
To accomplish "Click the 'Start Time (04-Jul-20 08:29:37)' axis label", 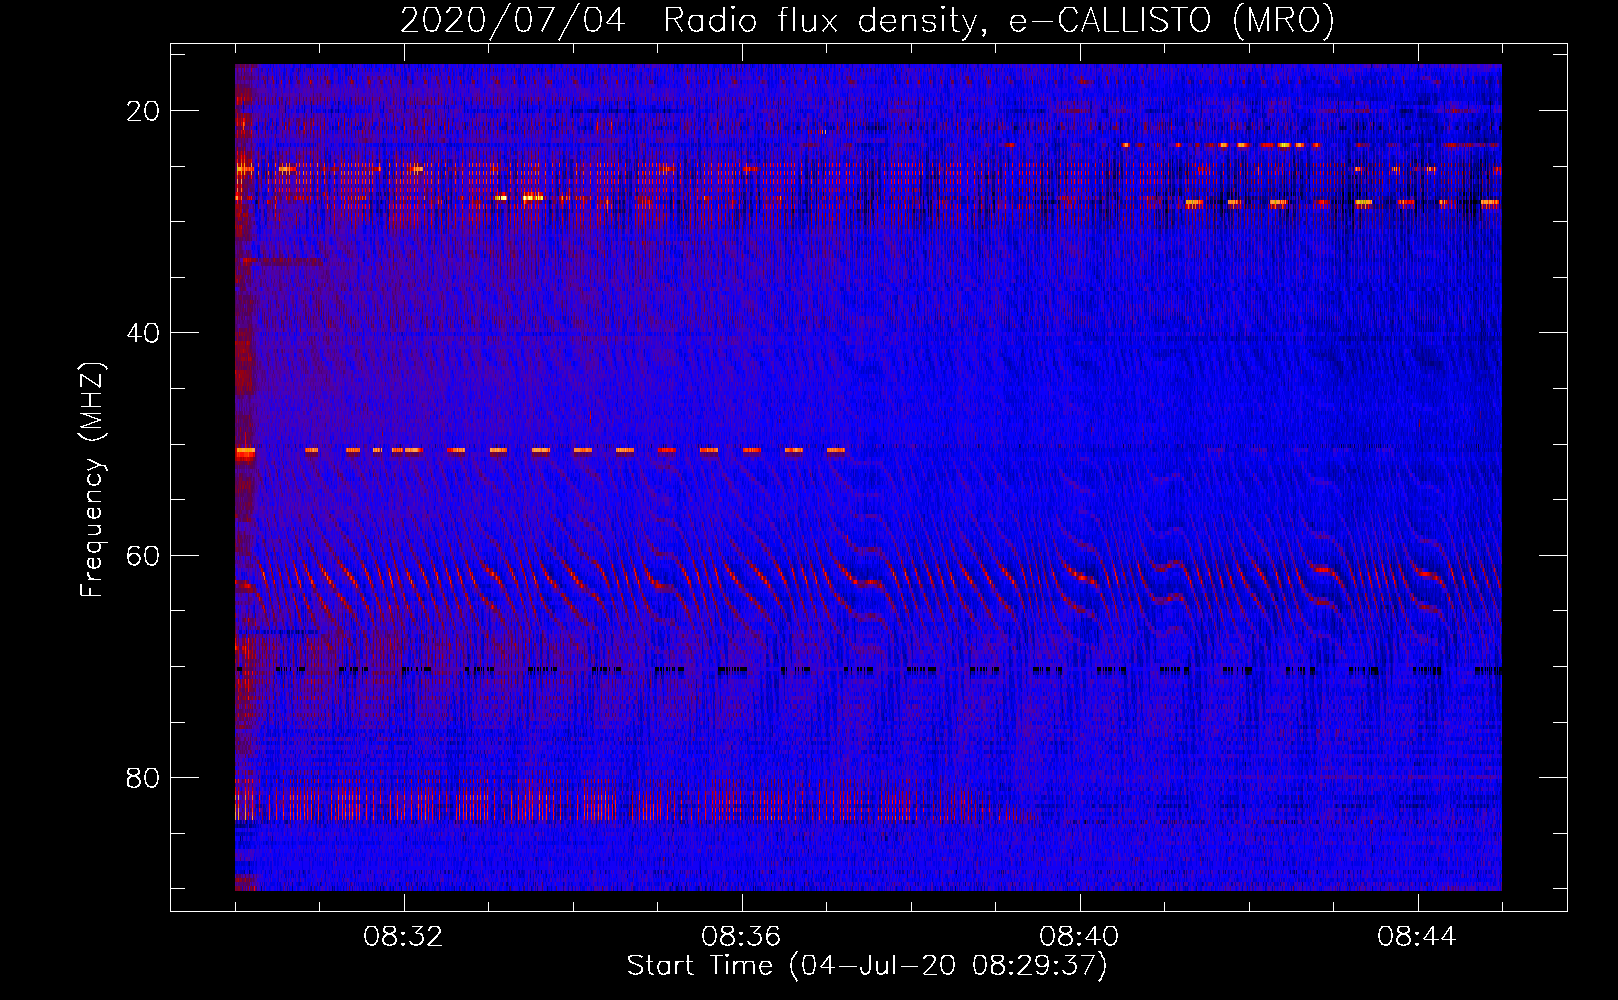I will 867,966.
